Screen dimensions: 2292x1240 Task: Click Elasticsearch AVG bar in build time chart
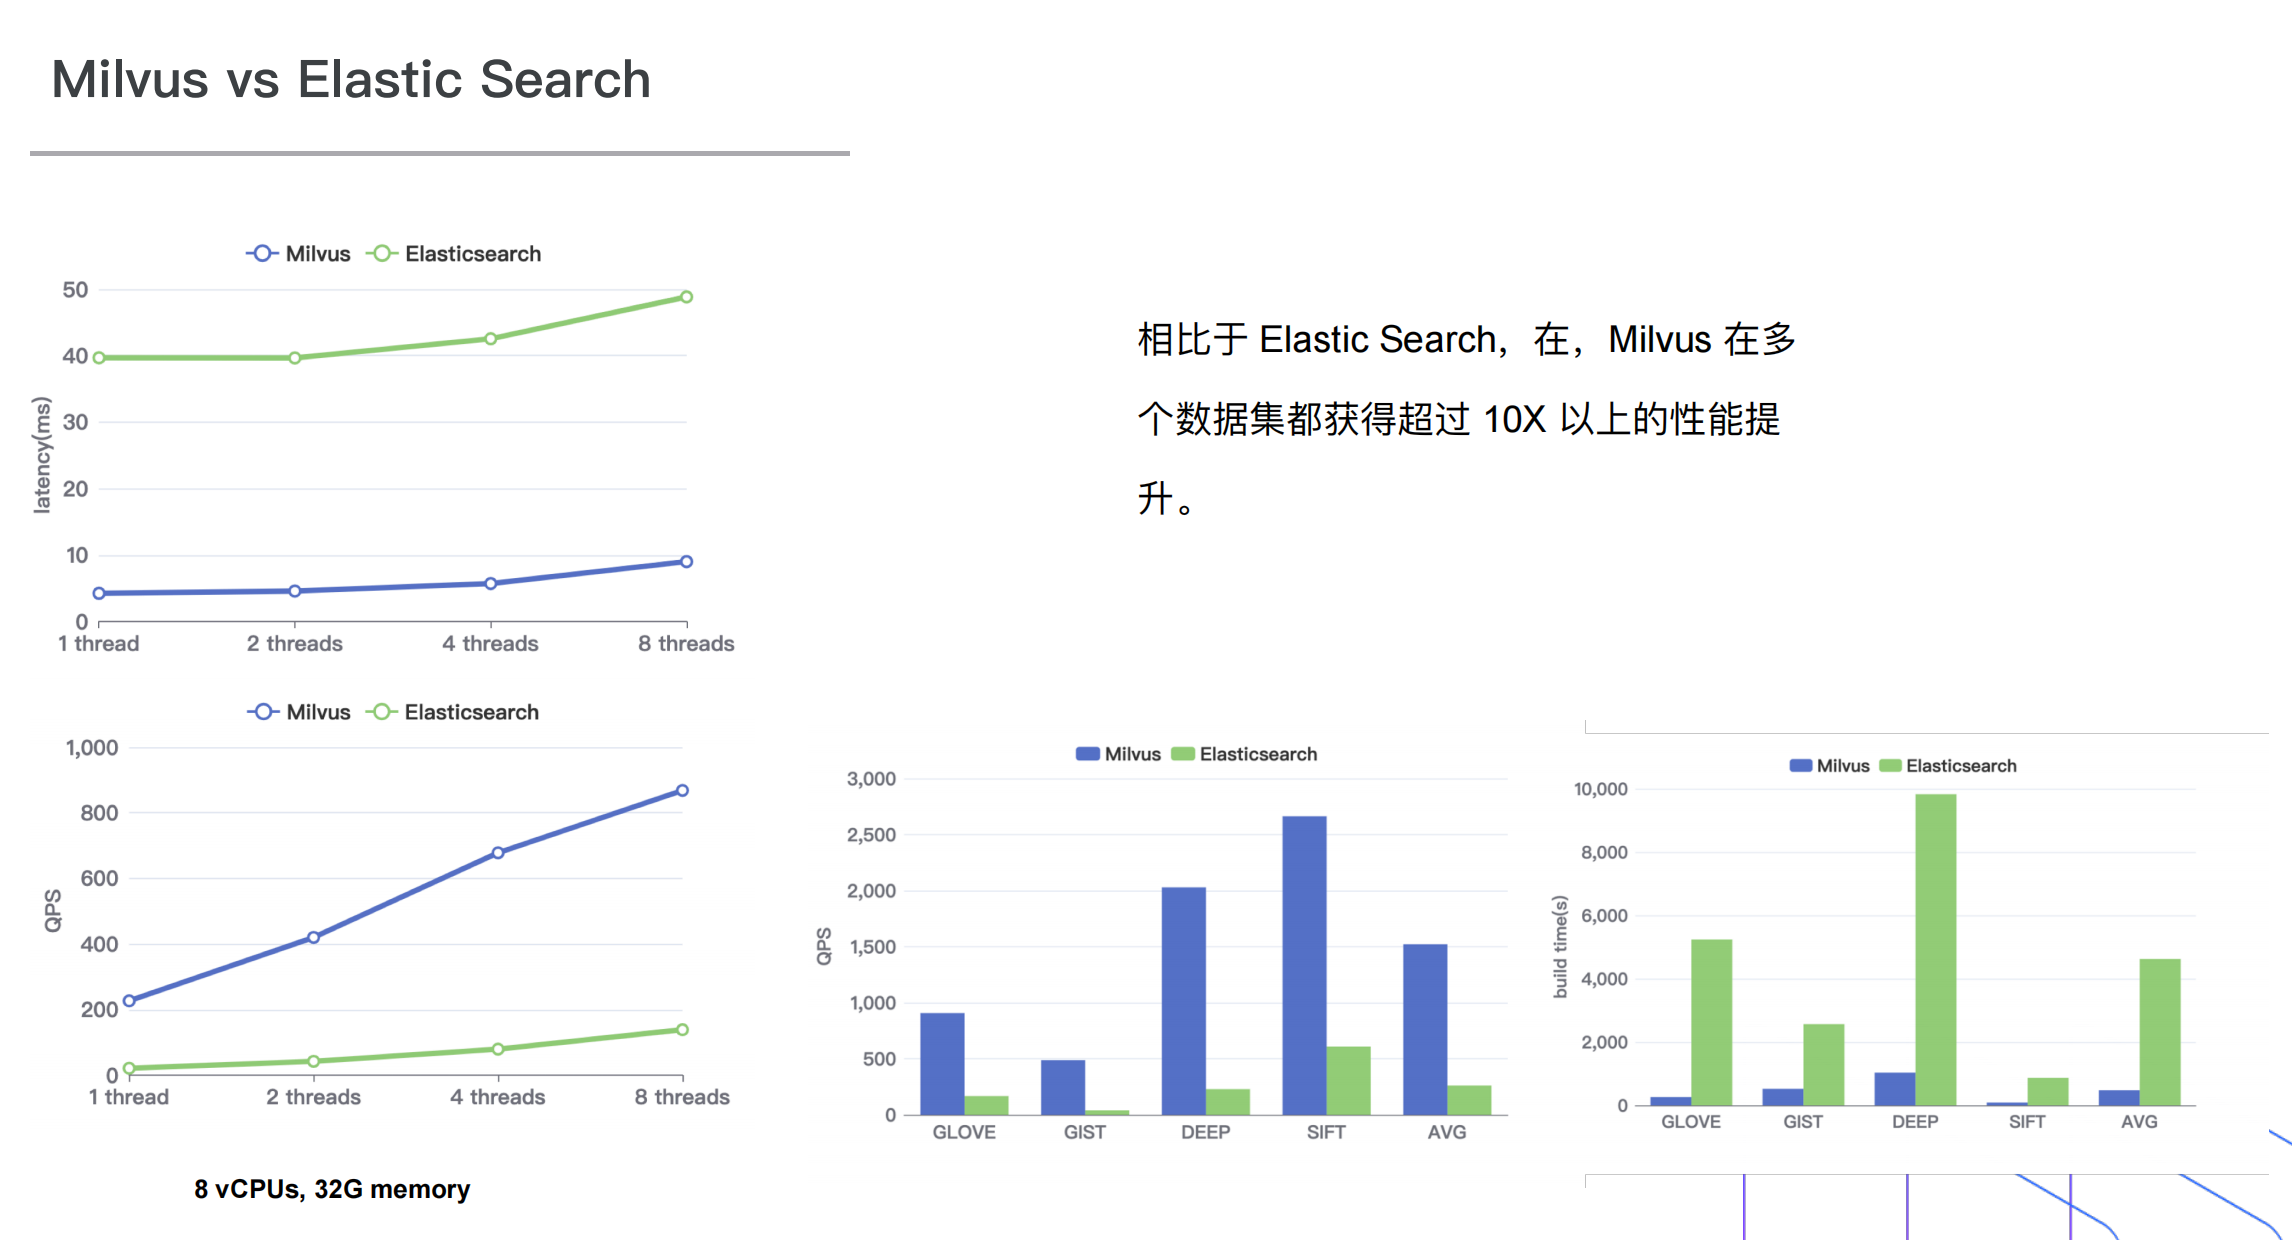point(2160,1033)
